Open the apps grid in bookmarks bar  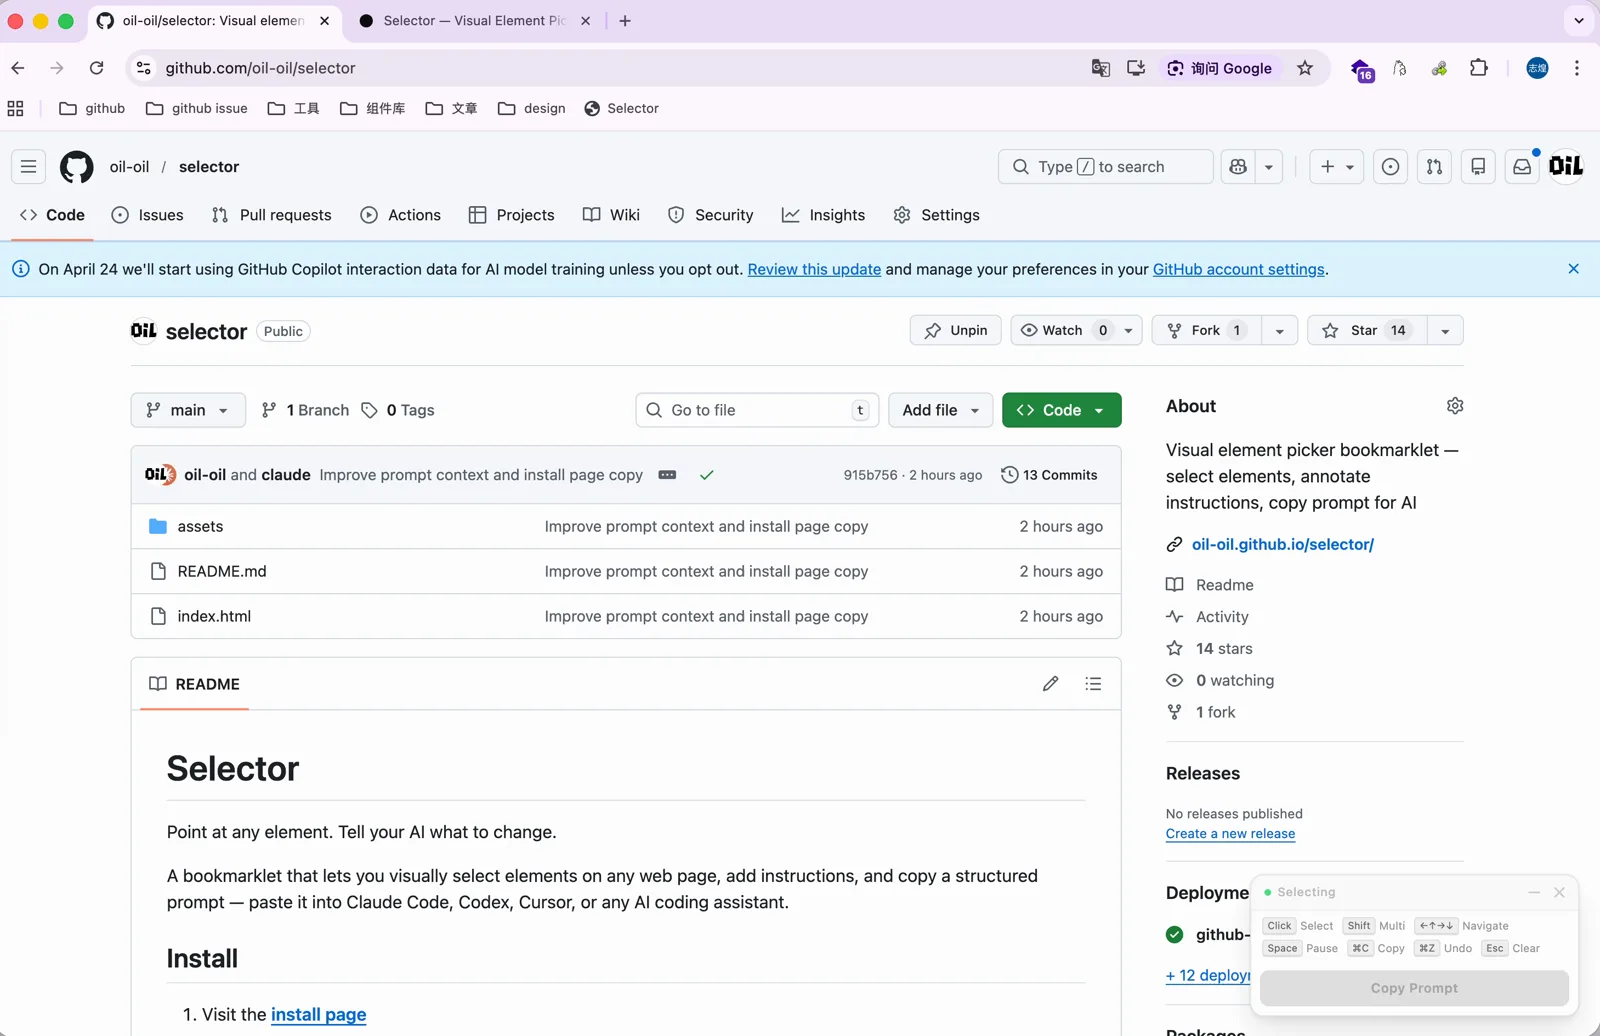pyautogui.click(x=16, y=109)
